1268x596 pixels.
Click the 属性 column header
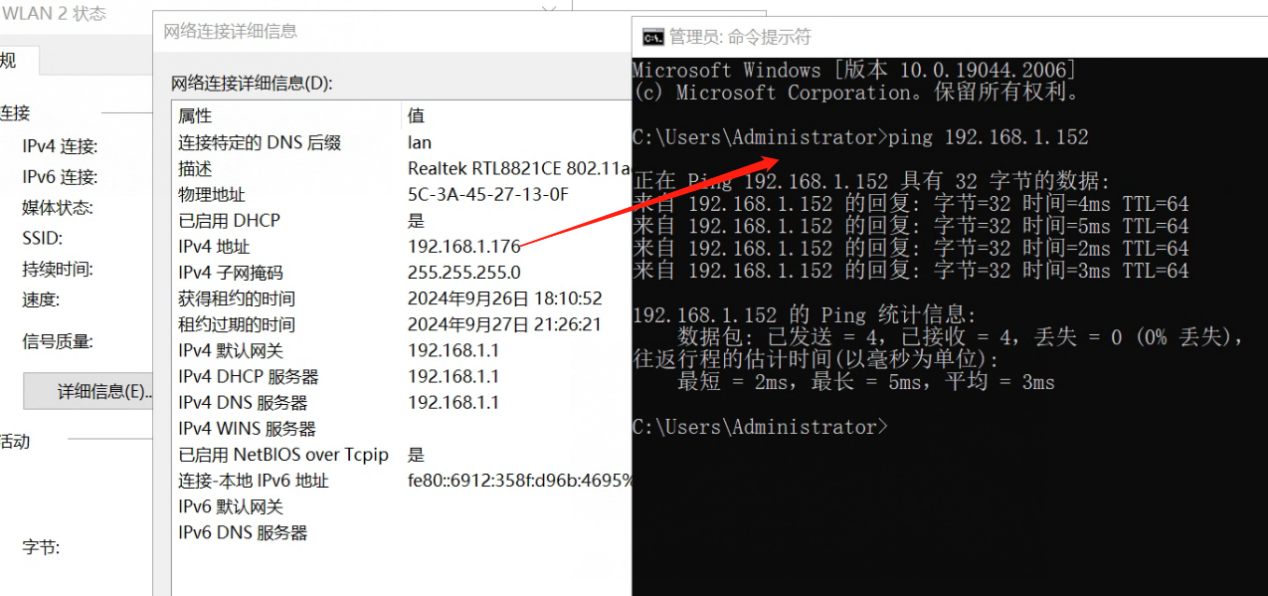click(195, 116)
